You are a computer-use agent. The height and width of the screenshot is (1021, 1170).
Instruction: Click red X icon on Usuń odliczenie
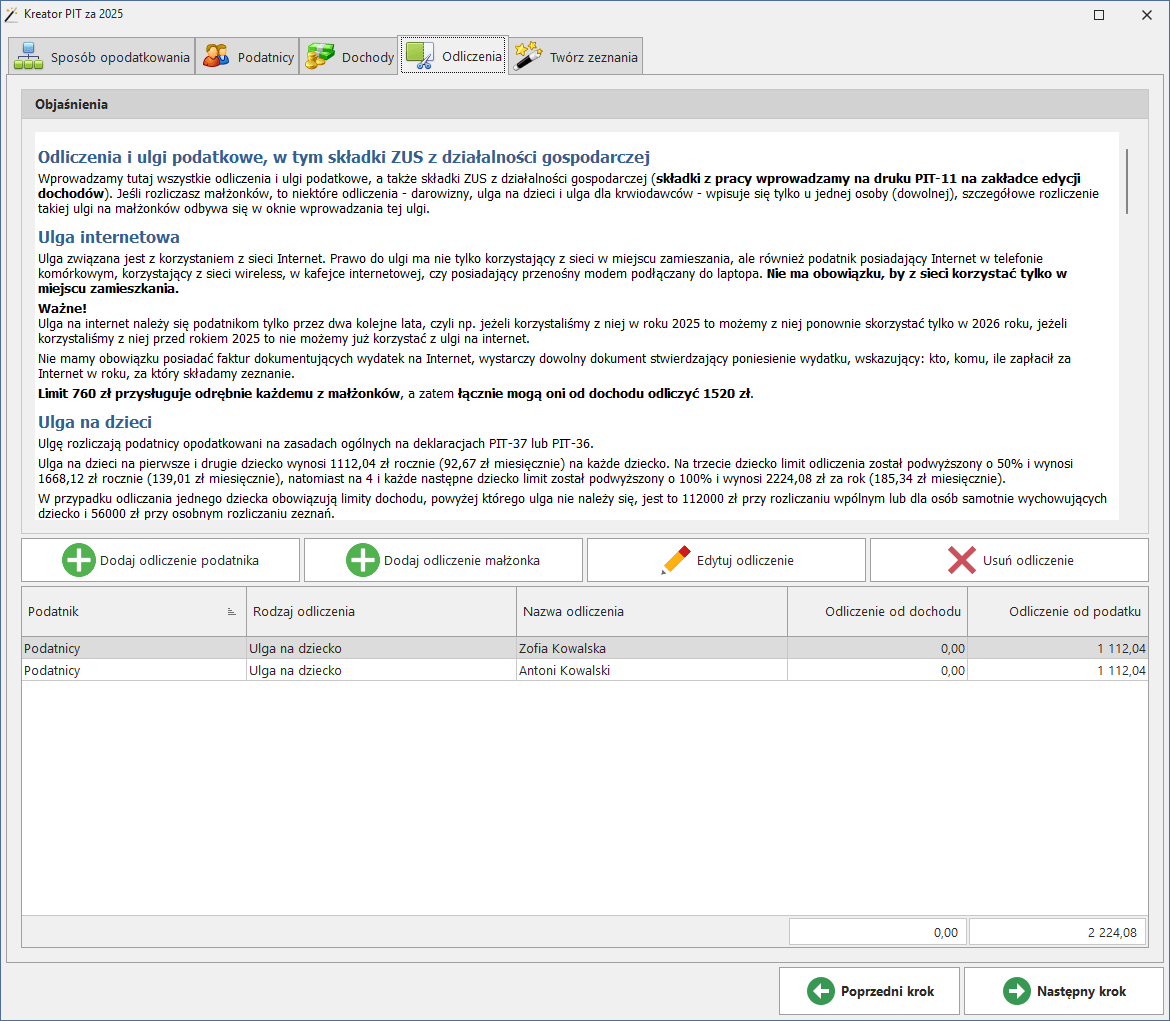(962, 560)
